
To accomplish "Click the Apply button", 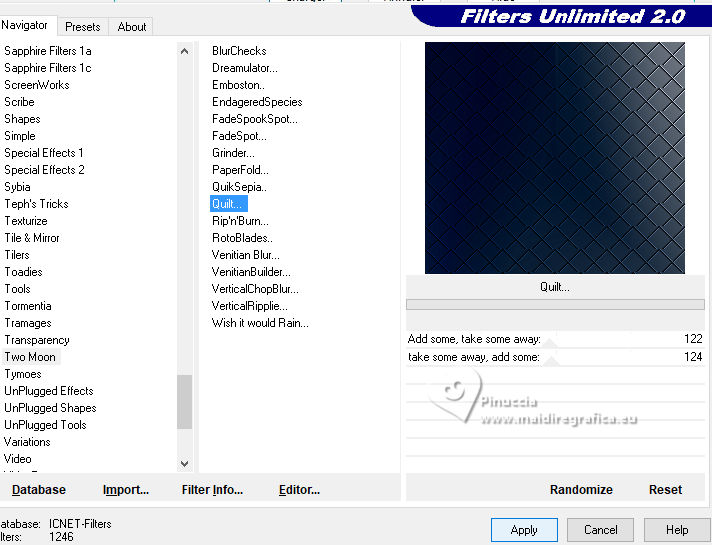I will coord(524,530).
